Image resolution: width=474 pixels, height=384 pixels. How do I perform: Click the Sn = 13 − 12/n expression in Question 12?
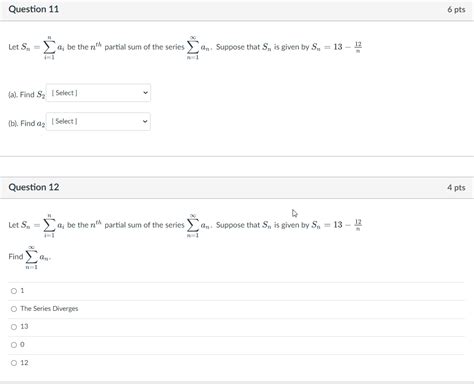(x=337, y=225)
